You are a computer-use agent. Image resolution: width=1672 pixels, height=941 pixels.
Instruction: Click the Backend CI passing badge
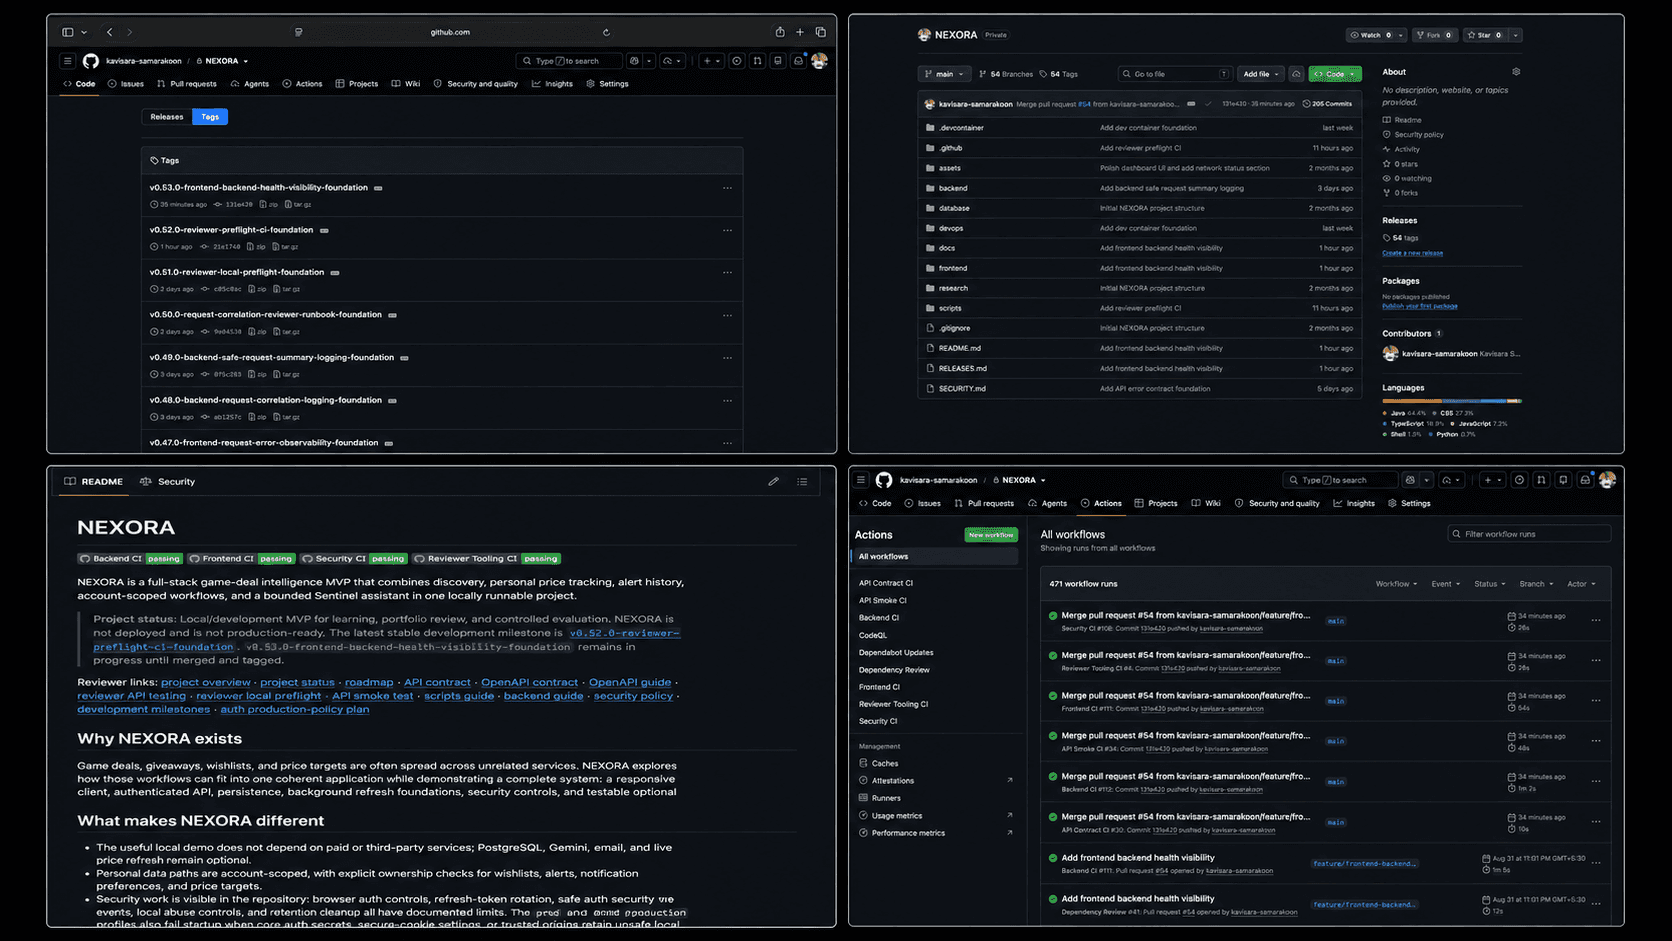130,559
